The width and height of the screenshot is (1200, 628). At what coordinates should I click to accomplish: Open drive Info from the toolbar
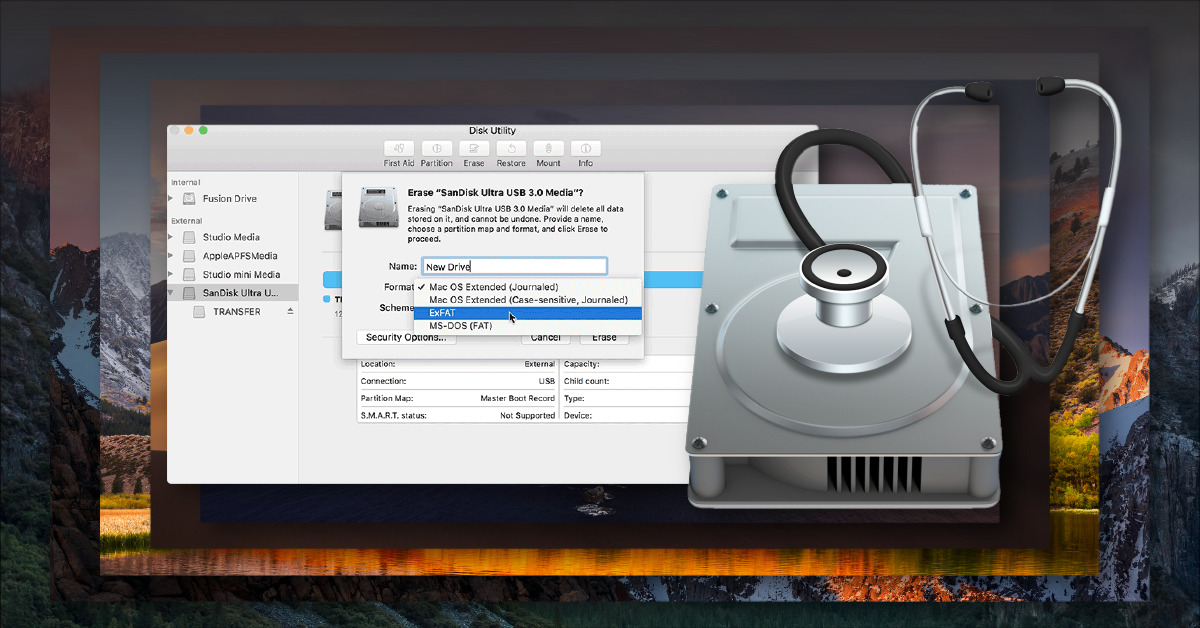pyautogui.click(x=585, y=153)
